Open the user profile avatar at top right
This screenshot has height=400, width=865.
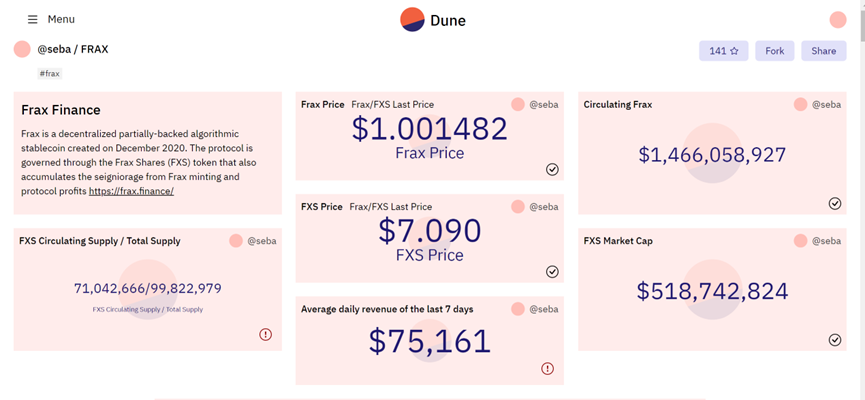point(838,20)
